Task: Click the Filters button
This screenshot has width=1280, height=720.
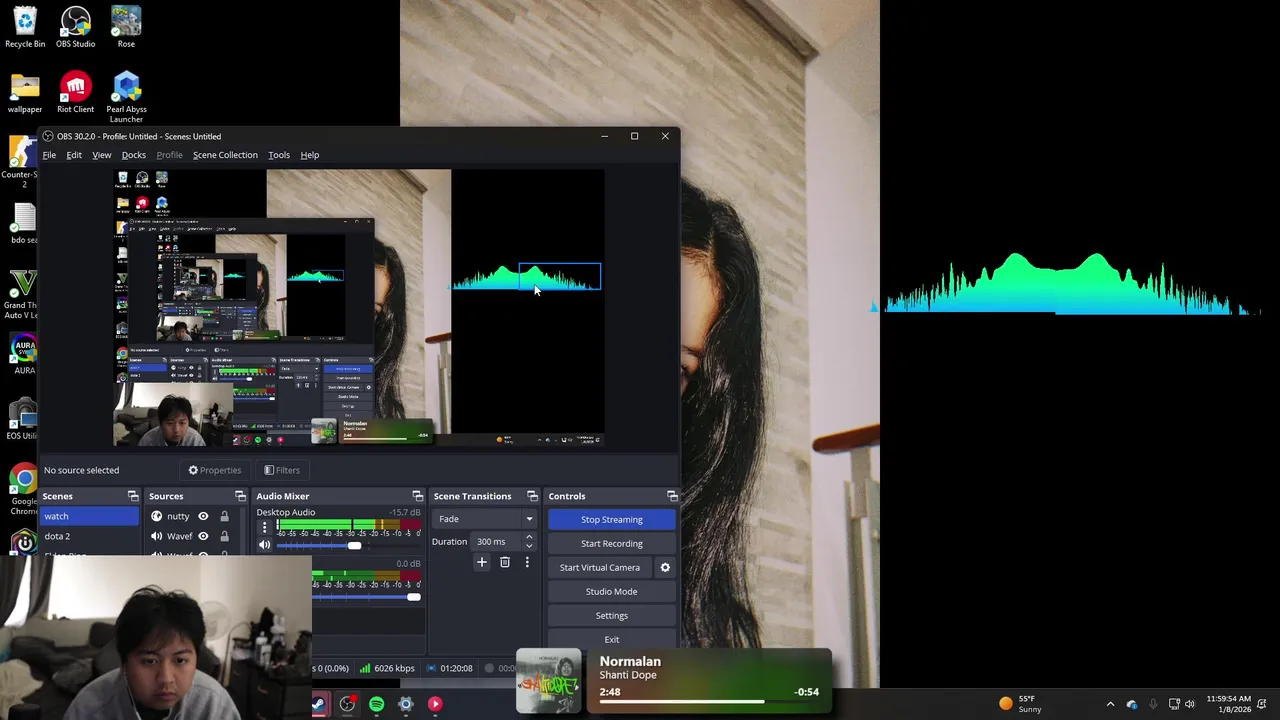Action: click(x=281, y=470)
